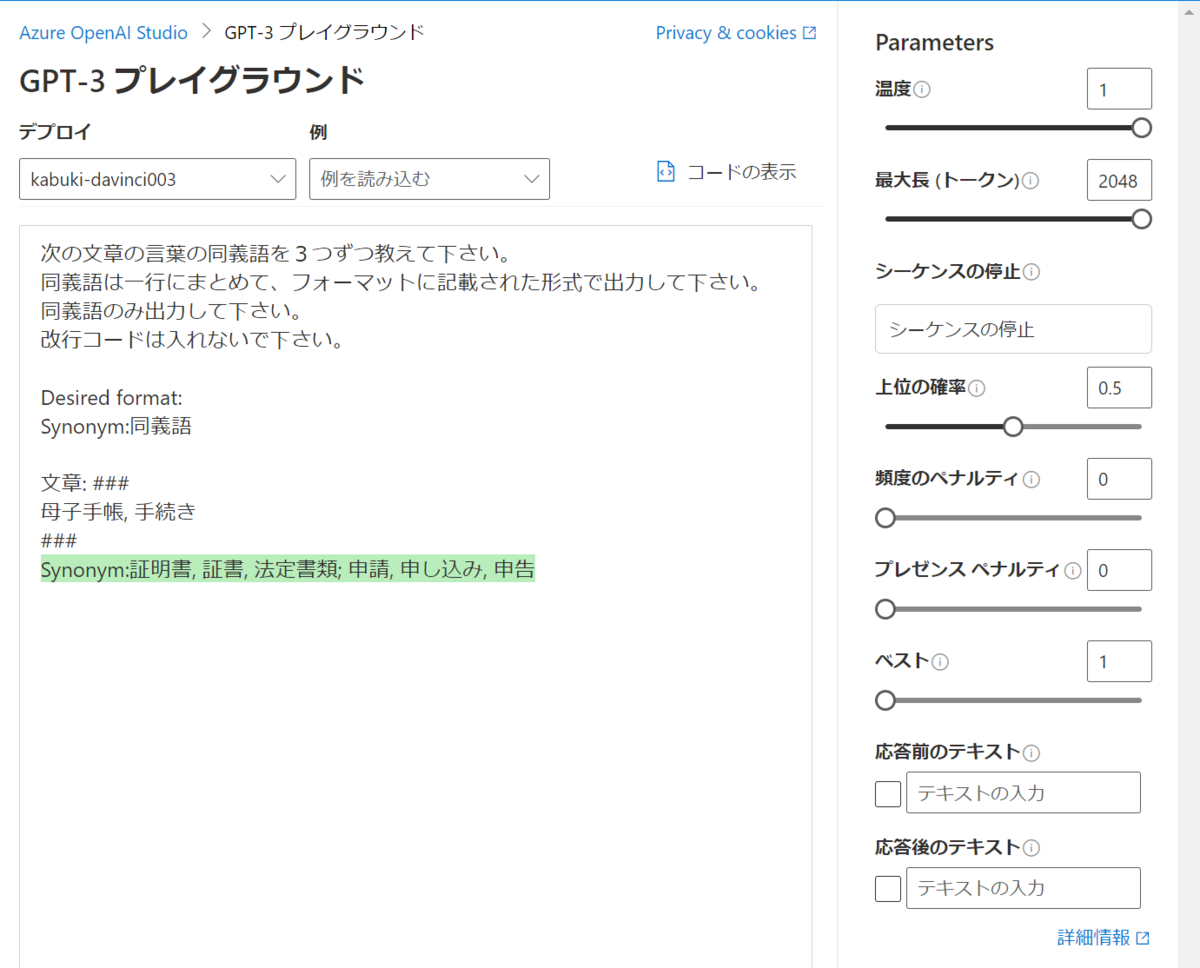Open the 例を読み込む examples dropdown
Screen dimensions: 1200x968
tap(429, 179)
